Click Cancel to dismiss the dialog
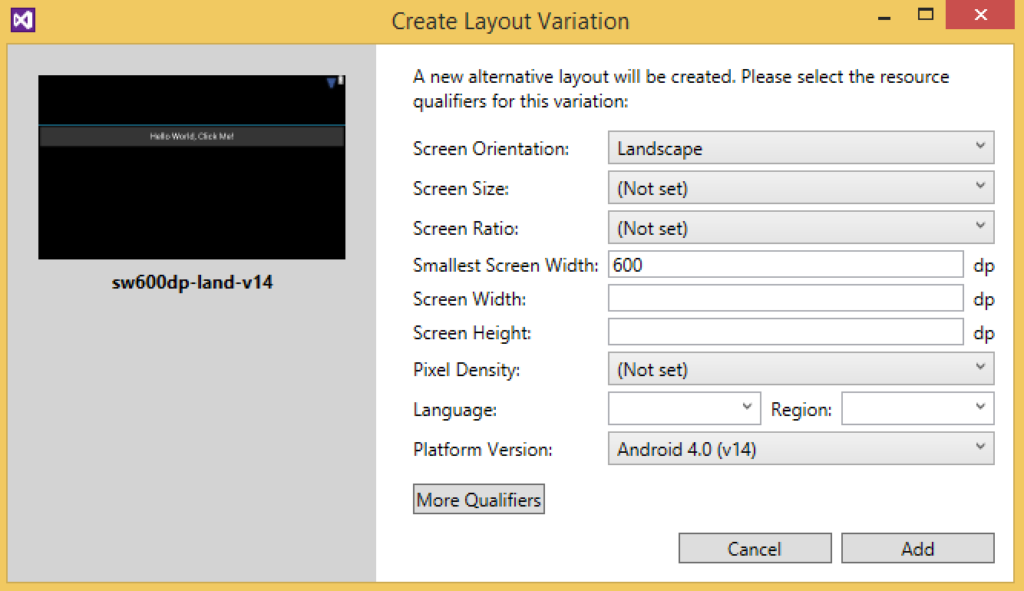 point(755,548)
